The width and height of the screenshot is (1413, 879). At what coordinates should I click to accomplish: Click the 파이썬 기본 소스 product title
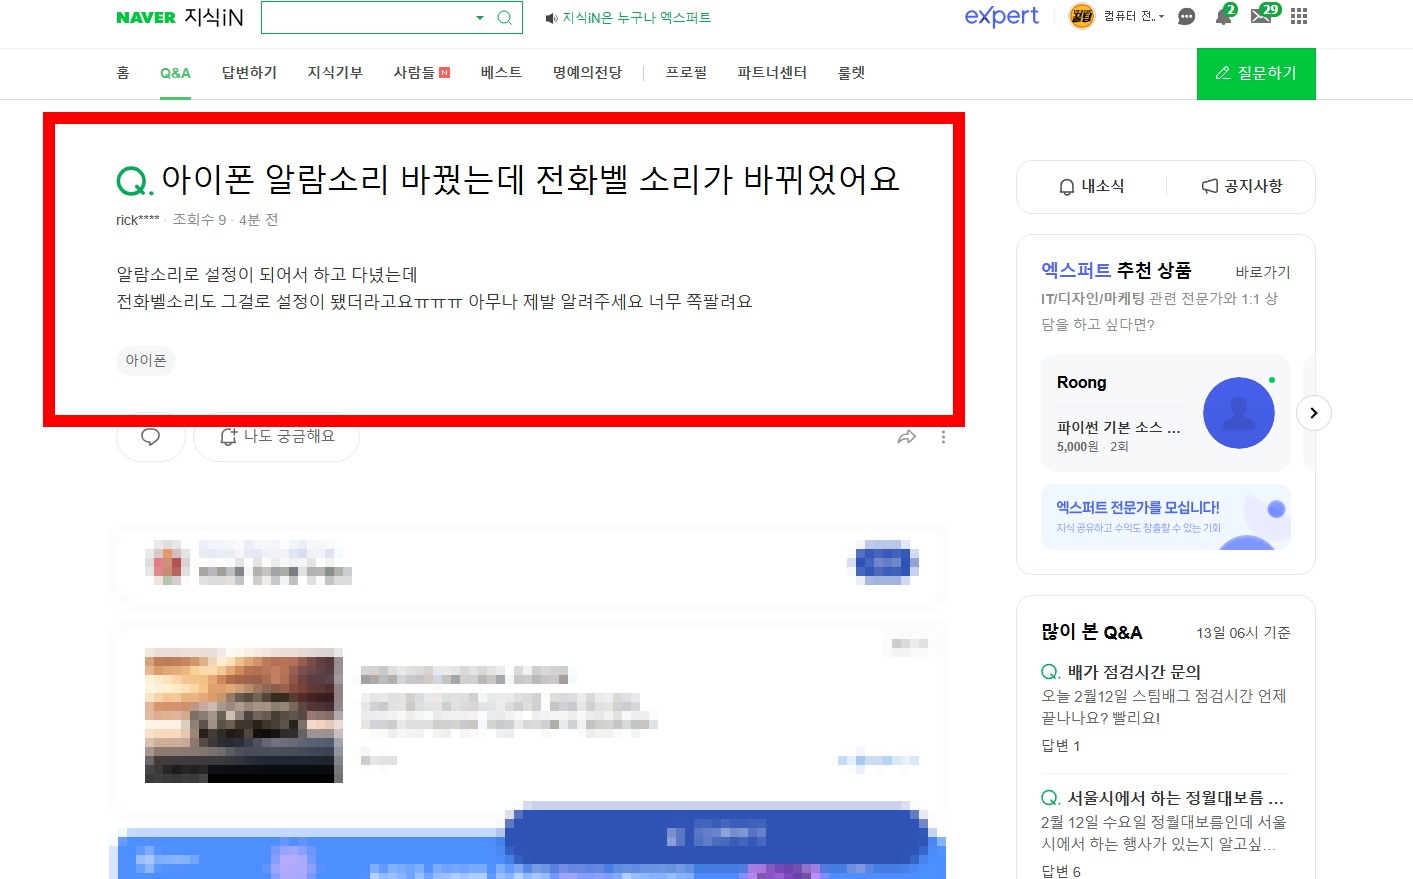point(1119,427)
